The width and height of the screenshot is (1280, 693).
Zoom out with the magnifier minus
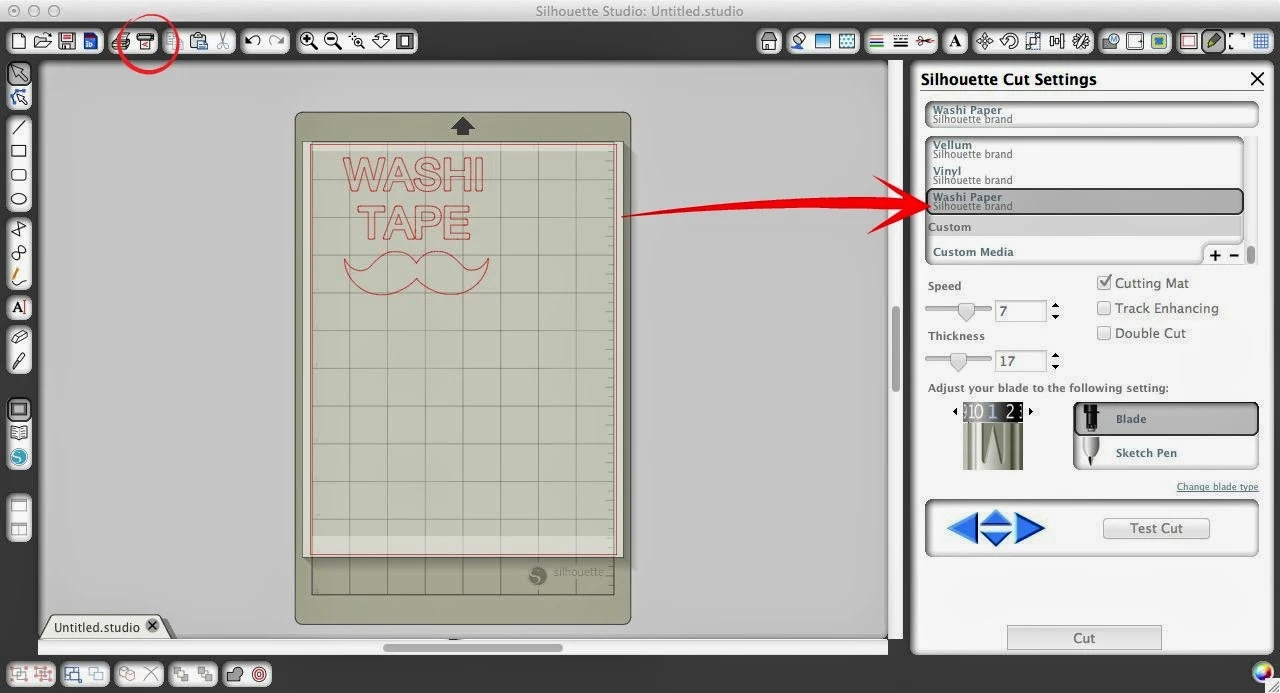[333, 41]
